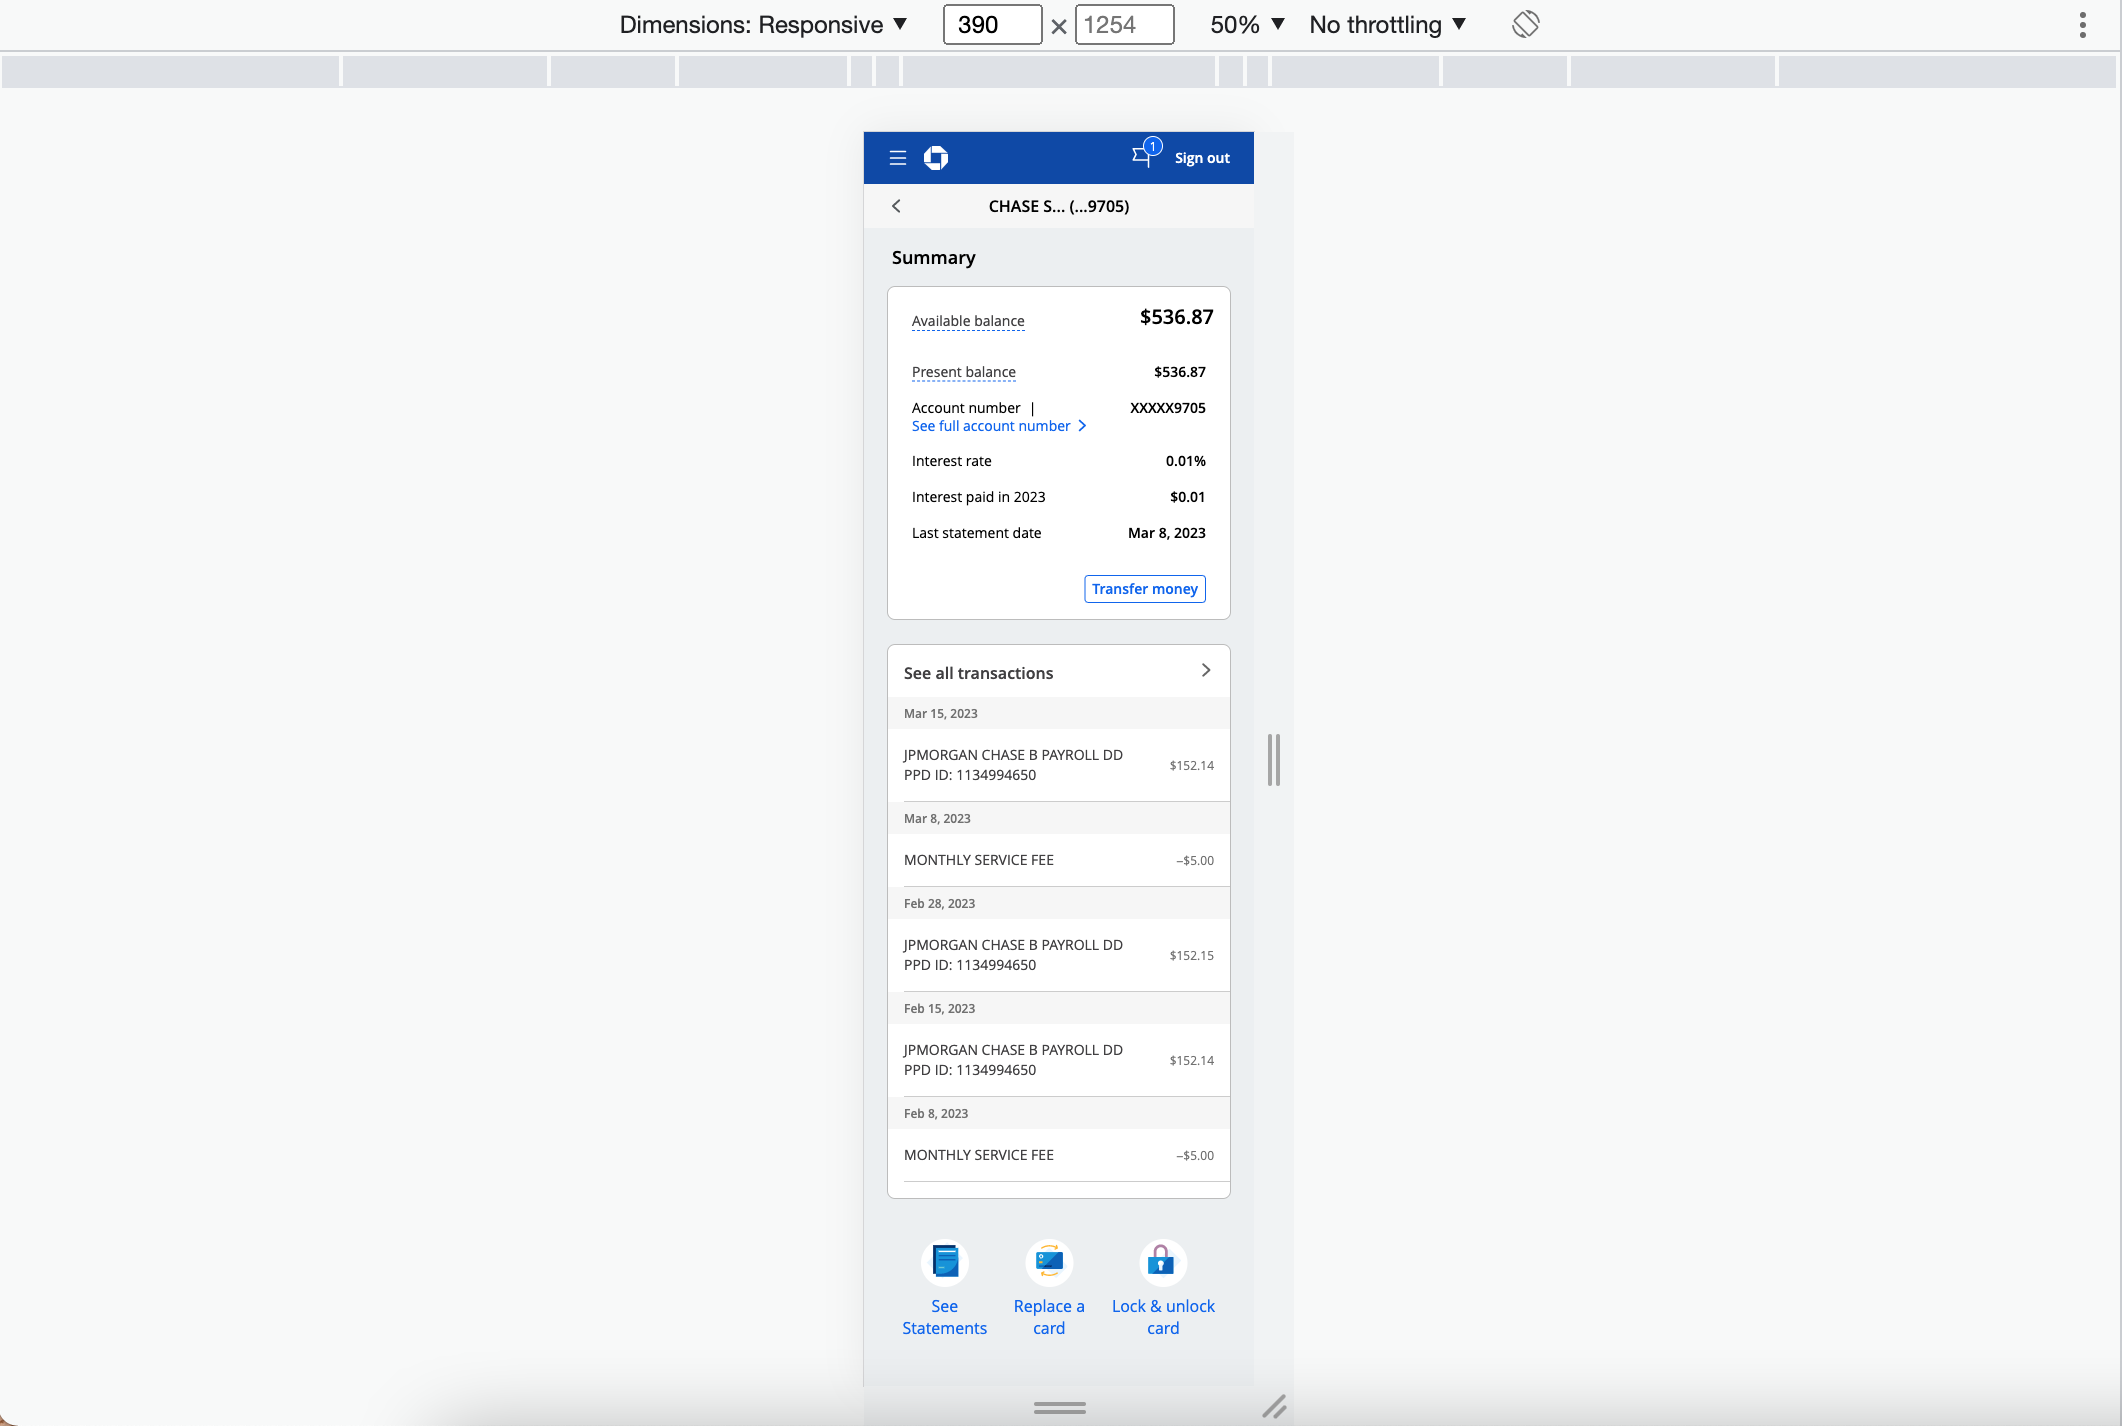This screenshot has width=2122, height=1426.
Task: Click the Lock & unlock card padlock icon
Action: pos(1162,1262)
